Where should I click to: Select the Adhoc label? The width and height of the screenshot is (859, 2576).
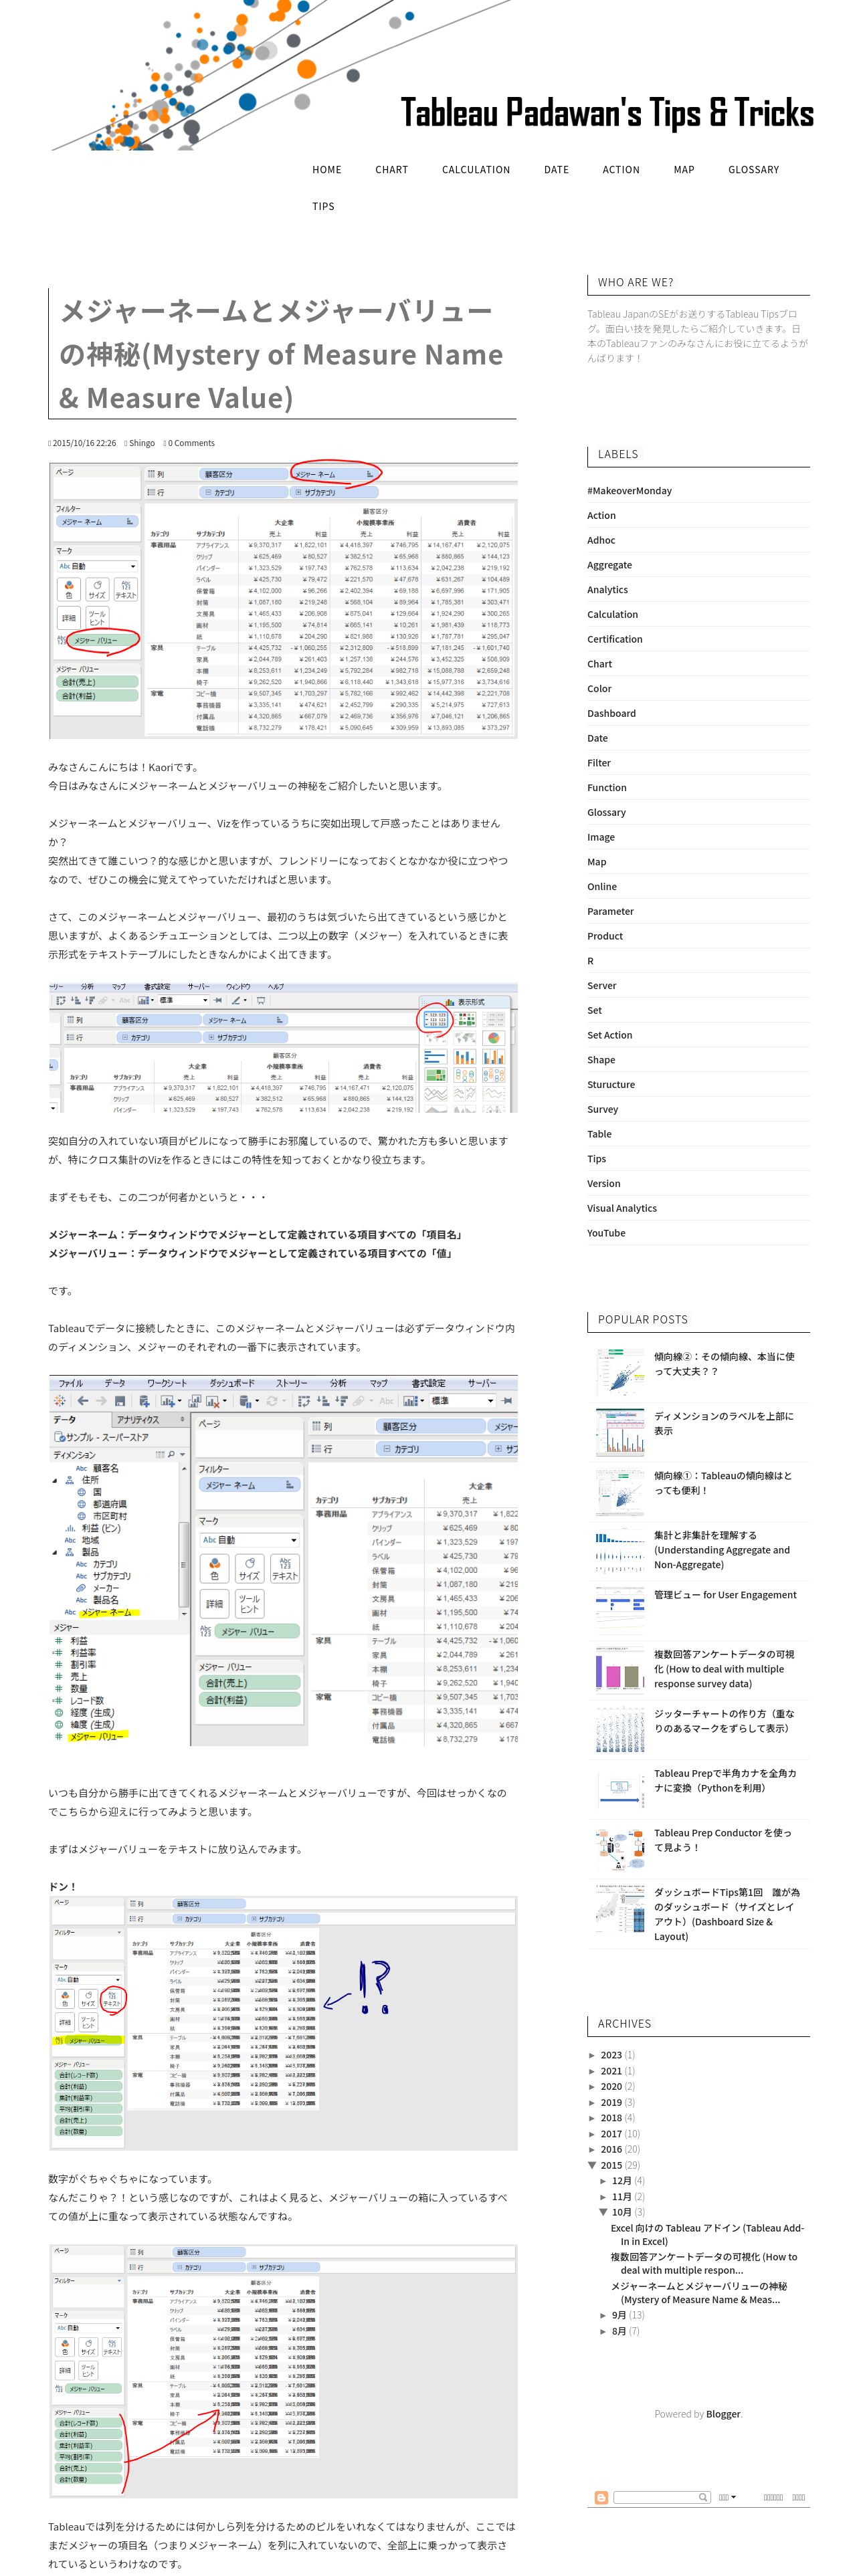point(601,540)
